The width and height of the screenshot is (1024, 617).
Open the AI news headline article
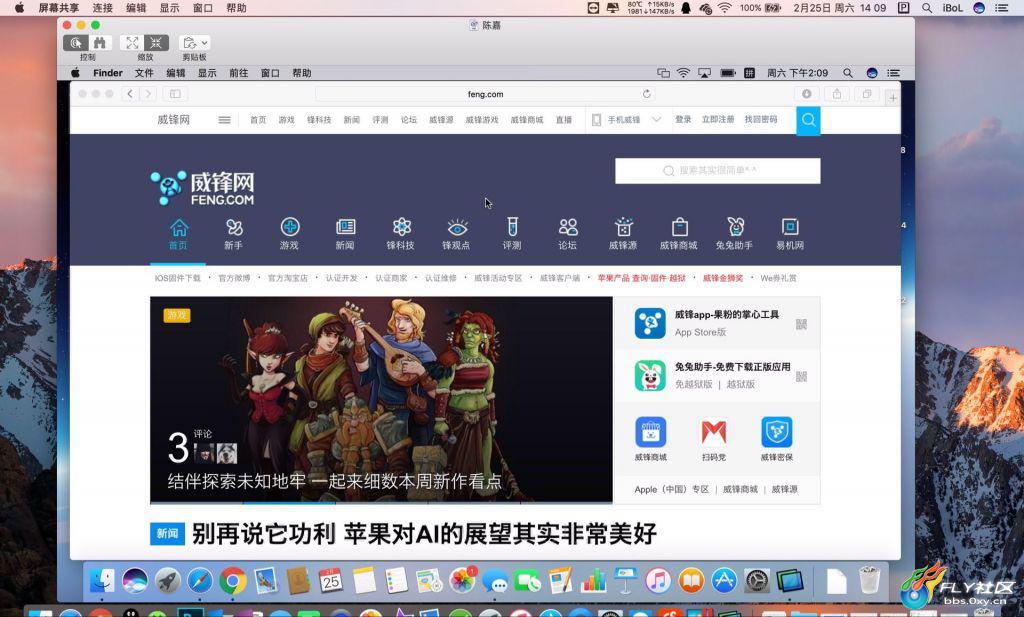coord(424,534)
